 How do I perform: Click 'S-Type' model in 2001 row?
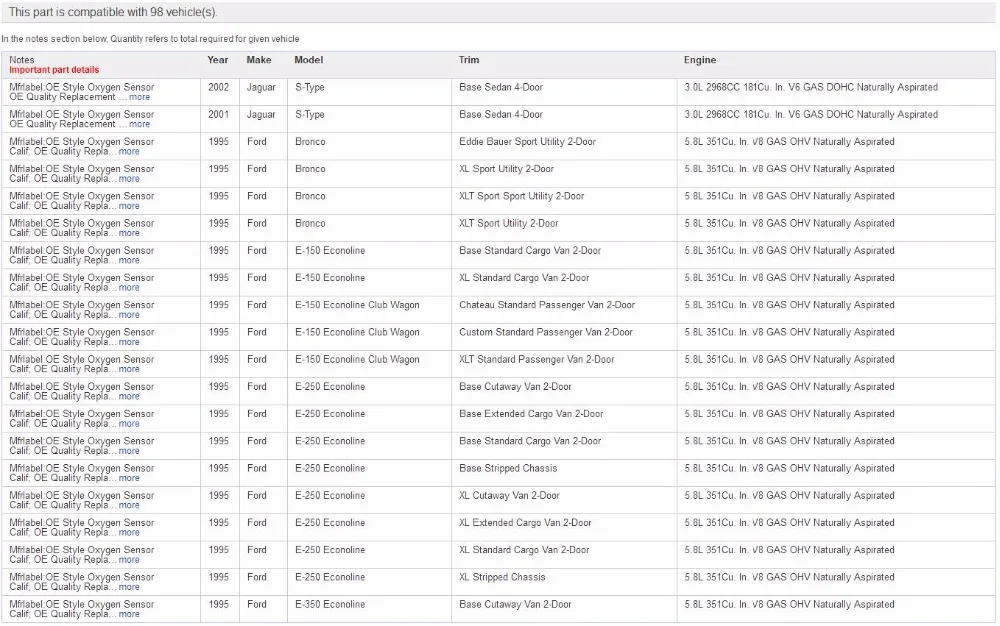tap(310, 115)
